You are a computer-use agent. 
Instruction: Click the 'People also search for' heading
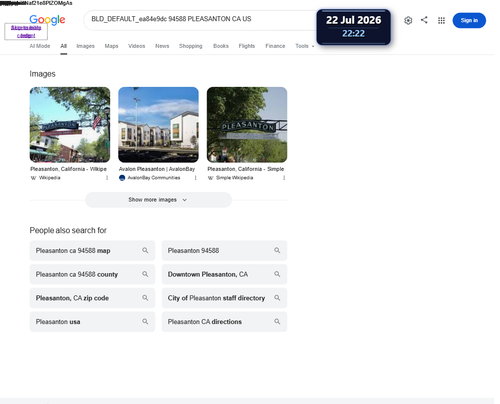pos(68,230)
